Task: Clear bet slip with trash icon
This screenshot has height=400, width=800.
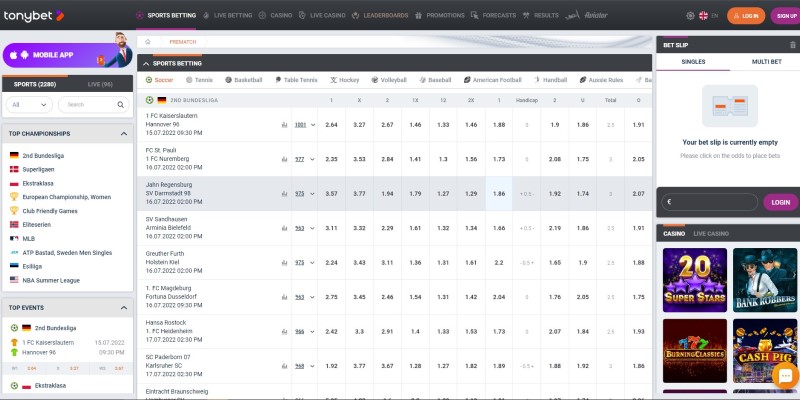Action: coord(792,45)
